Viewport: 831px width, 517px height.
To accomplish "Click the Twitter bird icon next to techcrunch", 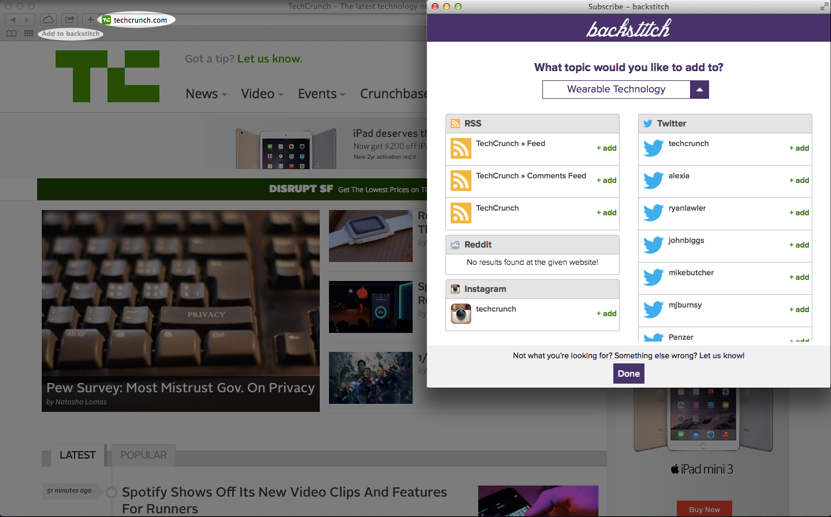I will (653, 148).
